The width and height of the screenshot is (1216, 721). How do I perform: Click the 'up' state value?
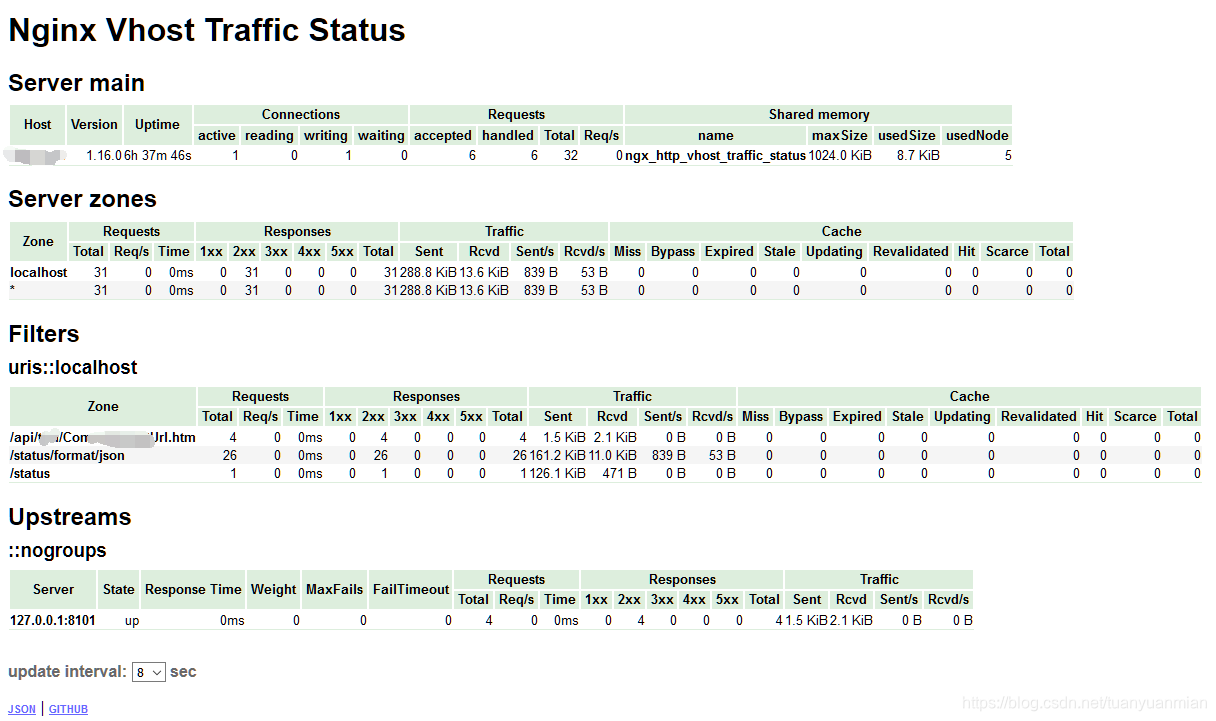(132, 620)
